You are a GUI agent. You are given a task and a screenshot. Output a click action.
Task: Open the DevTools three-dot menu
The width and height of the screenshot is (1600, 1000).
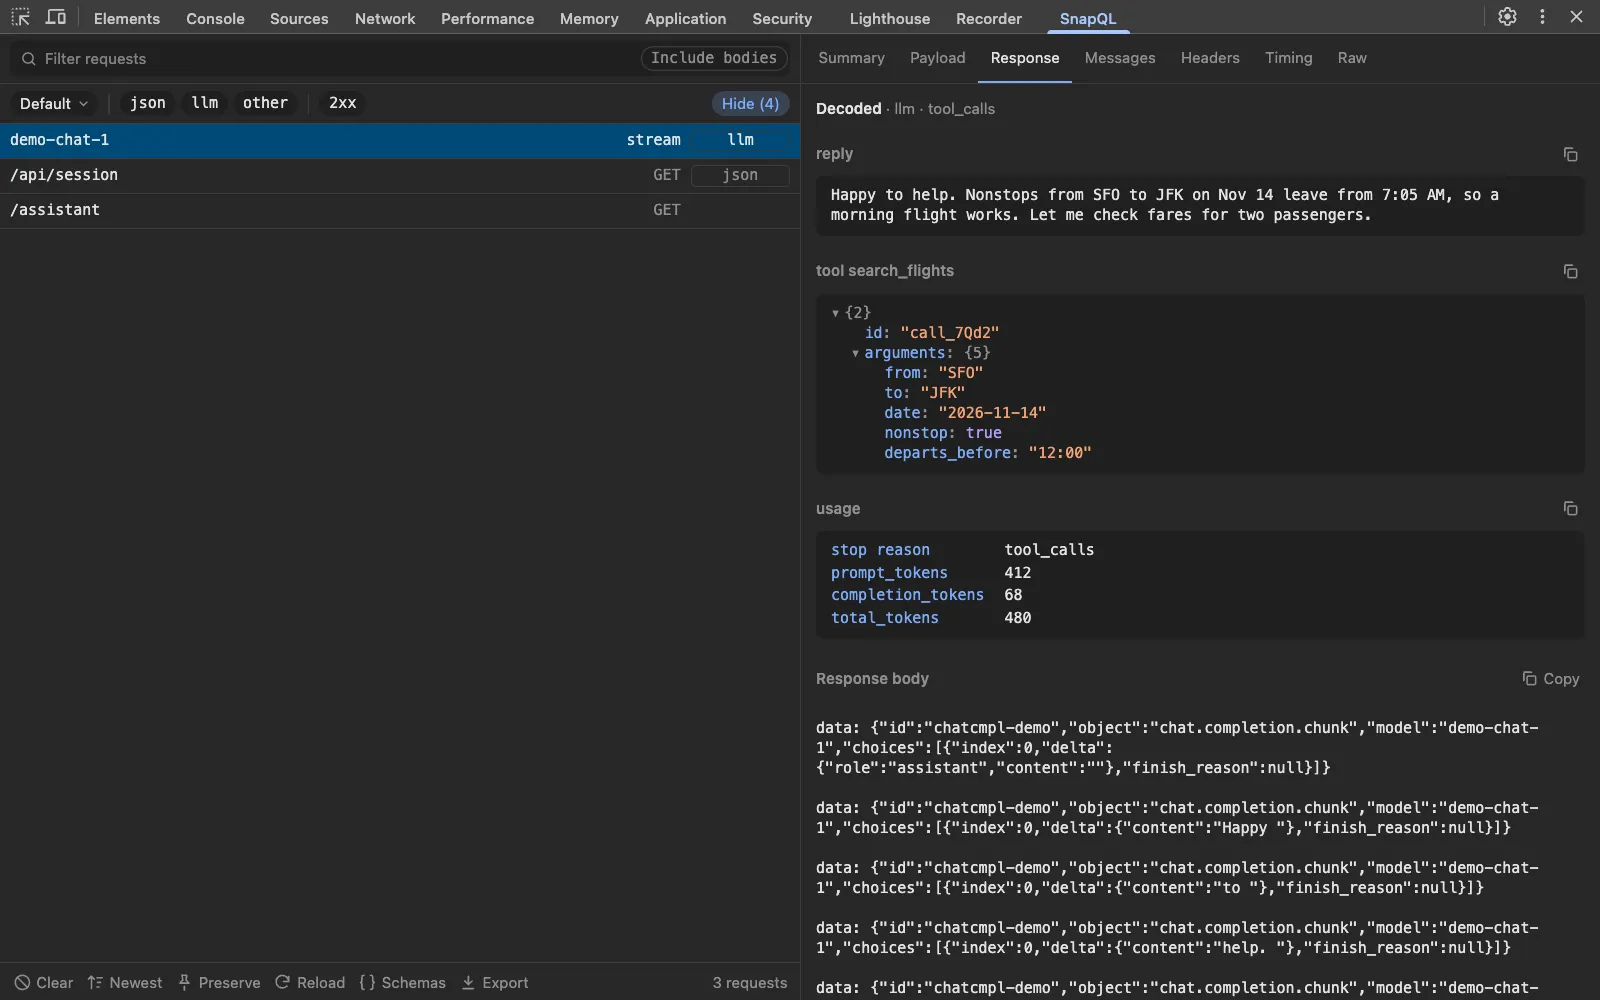1542,17
